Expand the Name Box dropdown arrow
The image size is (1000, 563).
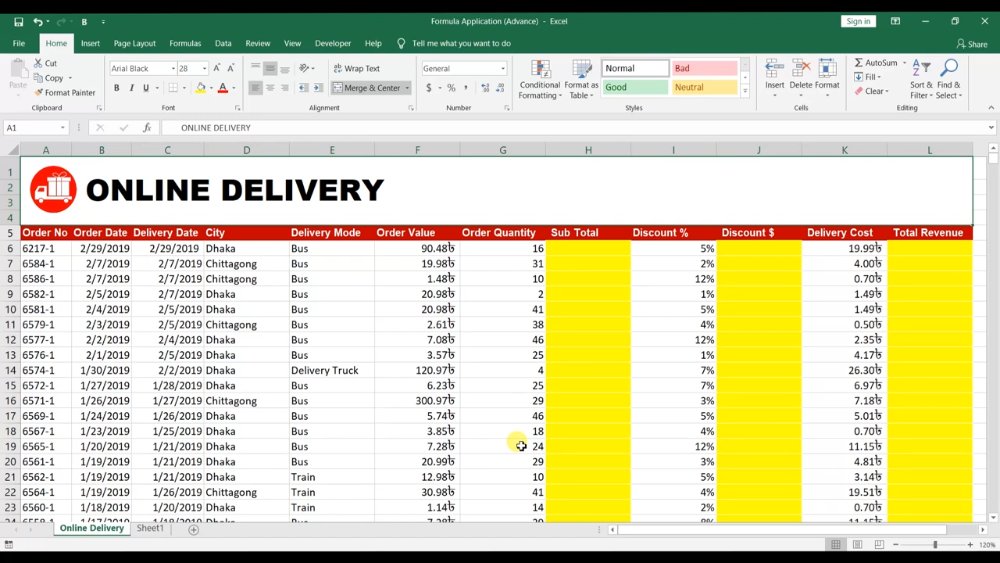pos(62,128)
